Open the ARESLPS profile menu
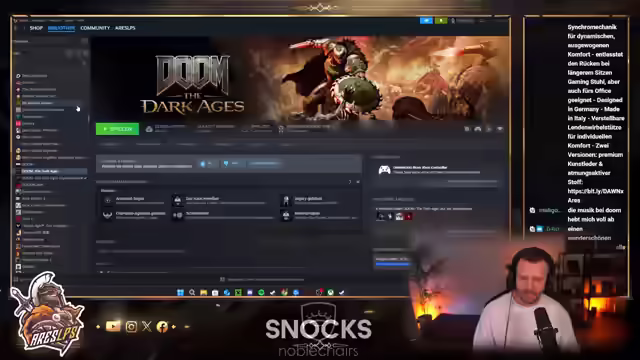Image resolution: width=640 pixels, height=360 pixels. coord(125,28)
